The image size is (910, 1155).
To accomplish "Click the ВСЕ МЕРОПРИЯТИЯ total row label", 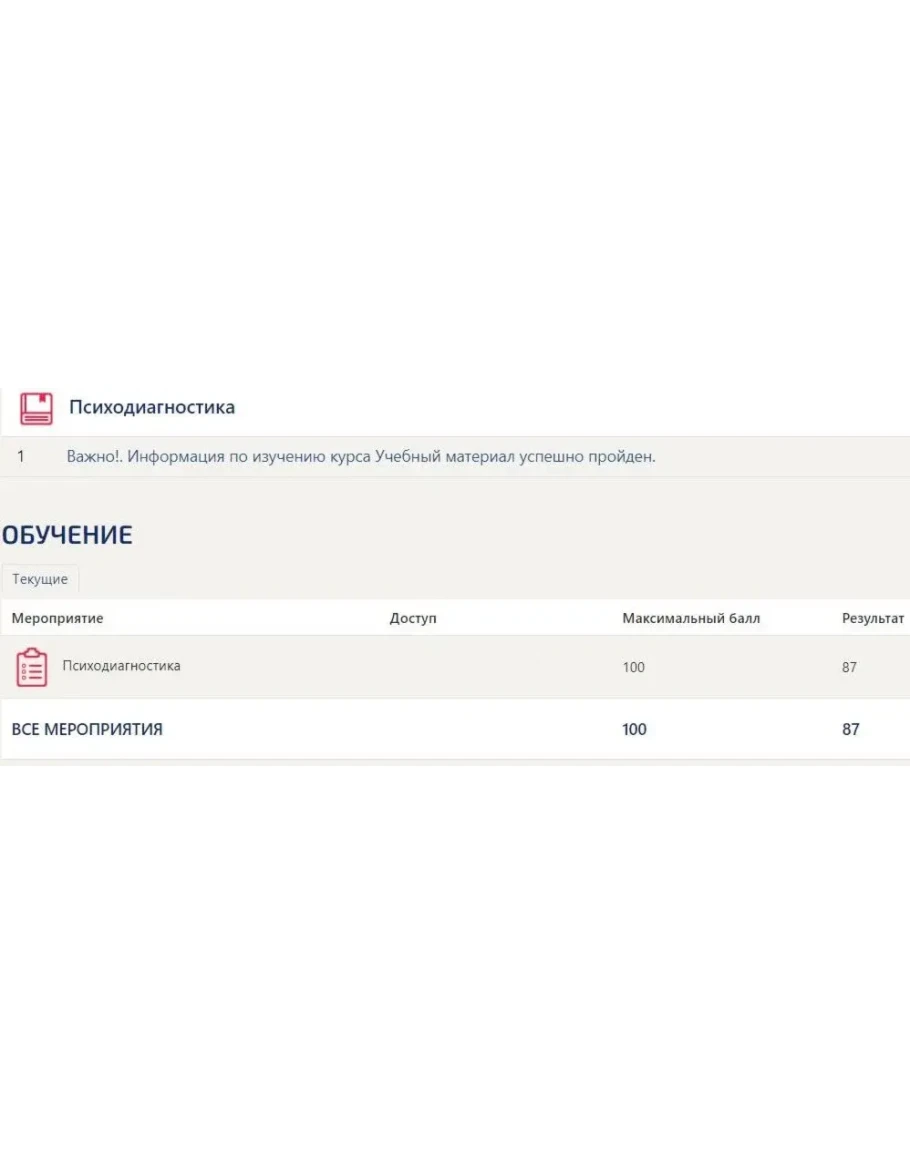I will click(x=87, y=730).
